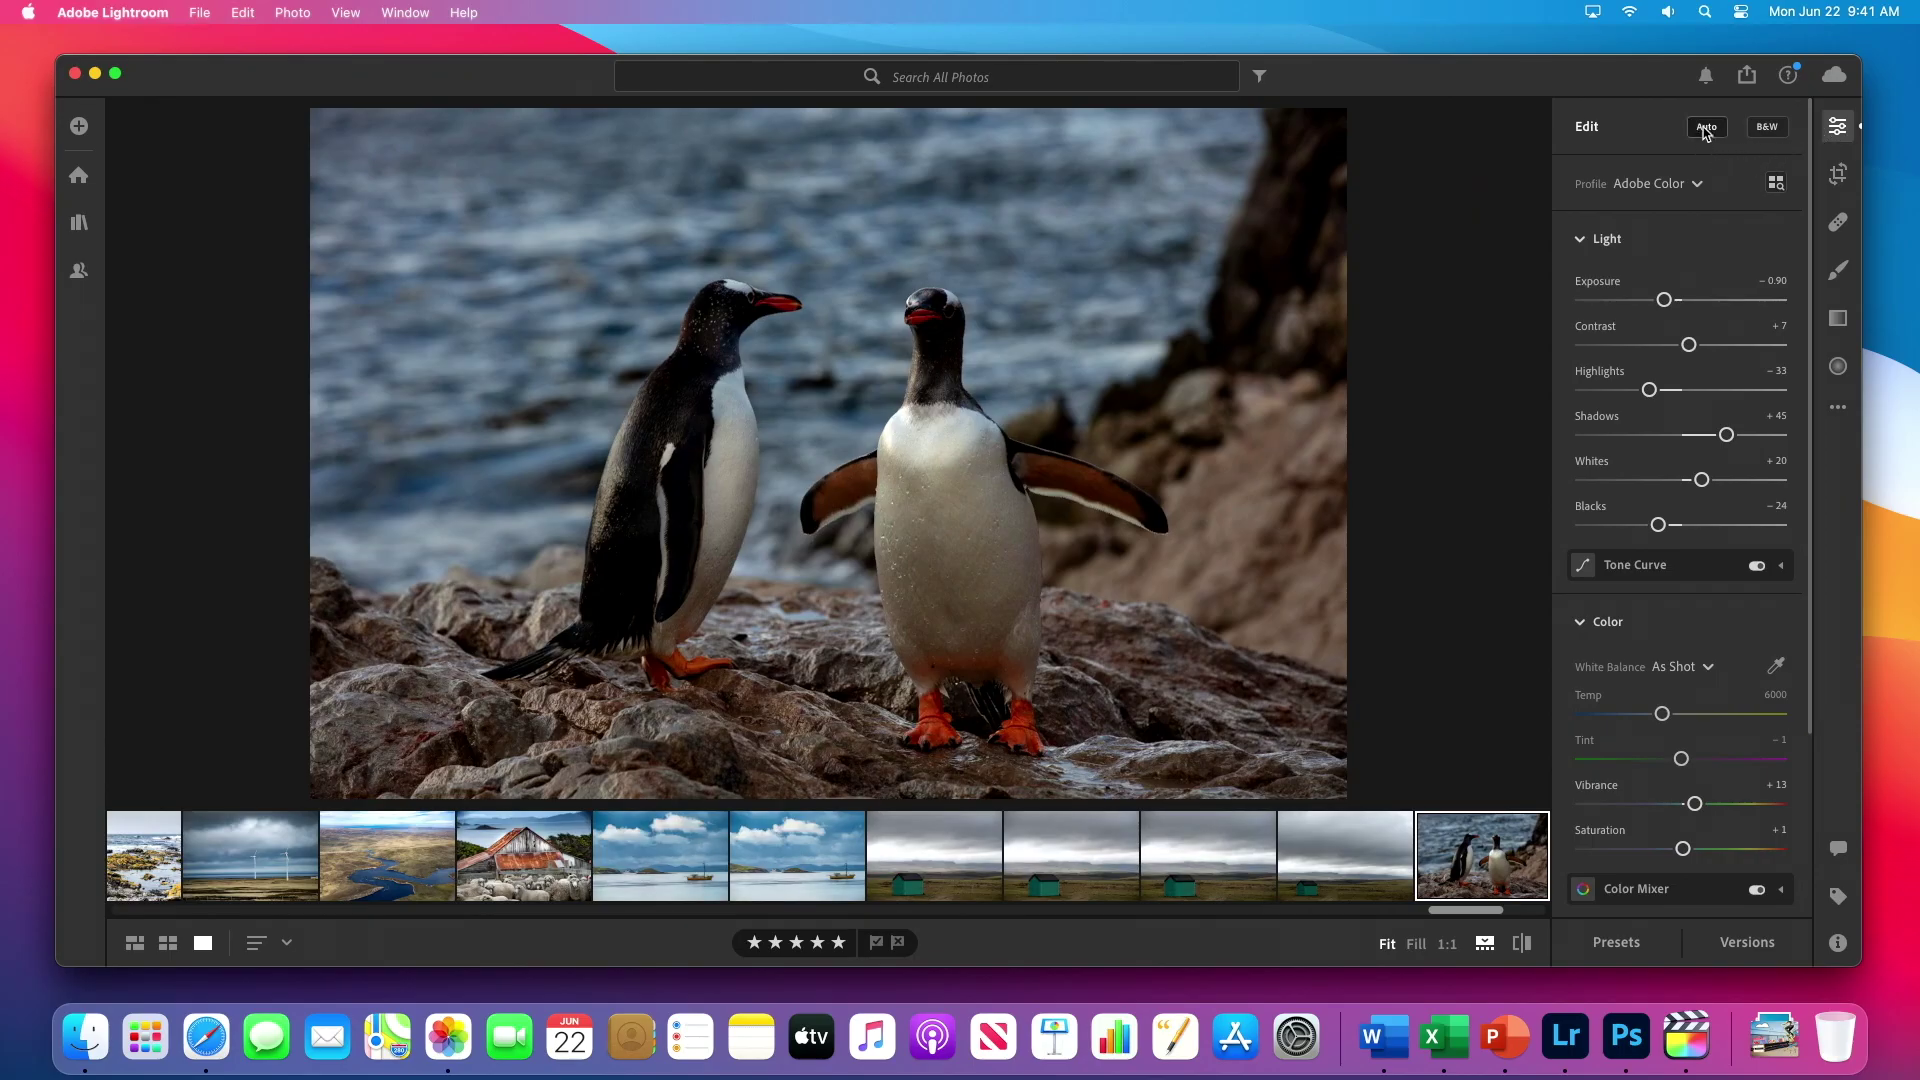Viewport: 1920px width, 1080px height.
Task: Open the Crop & Rotate tool
Action: pyautogui.click(x=1838, y=174)
